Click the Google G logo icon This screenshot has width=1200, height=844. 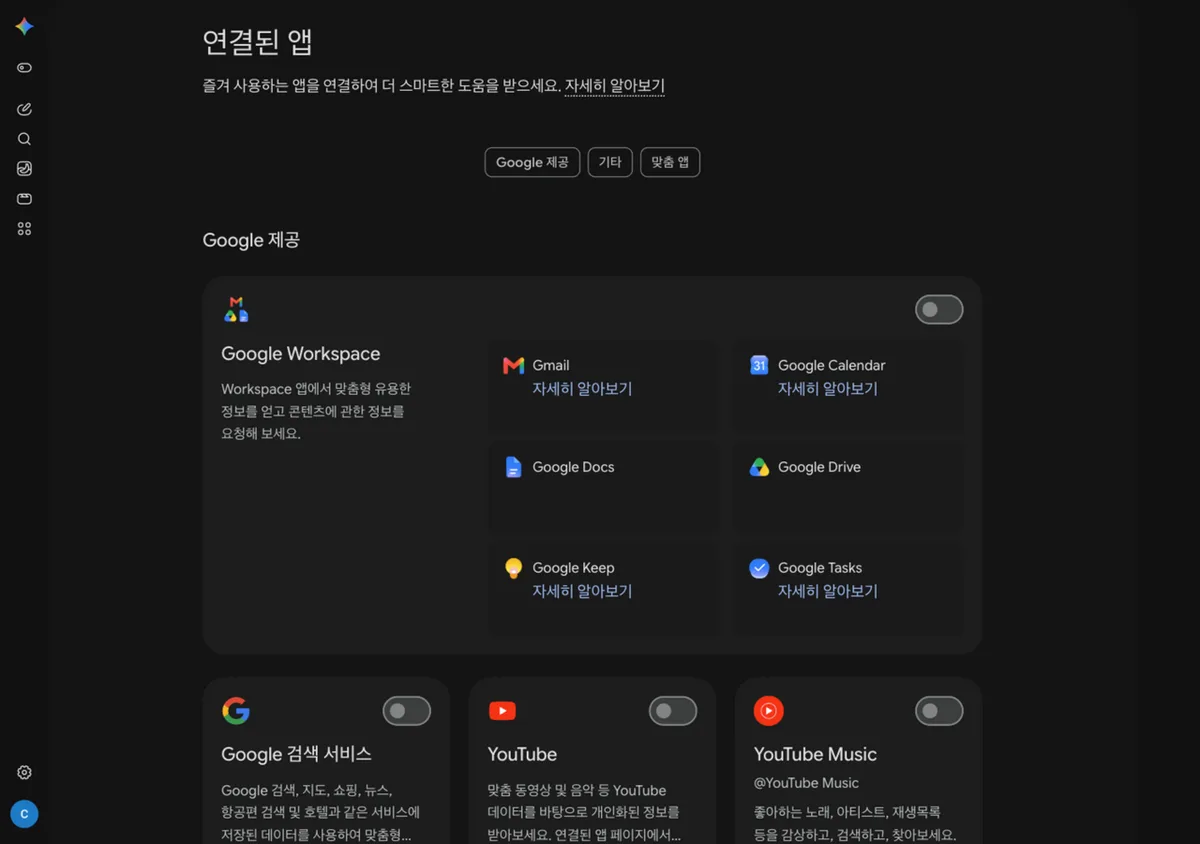[236, 711]
